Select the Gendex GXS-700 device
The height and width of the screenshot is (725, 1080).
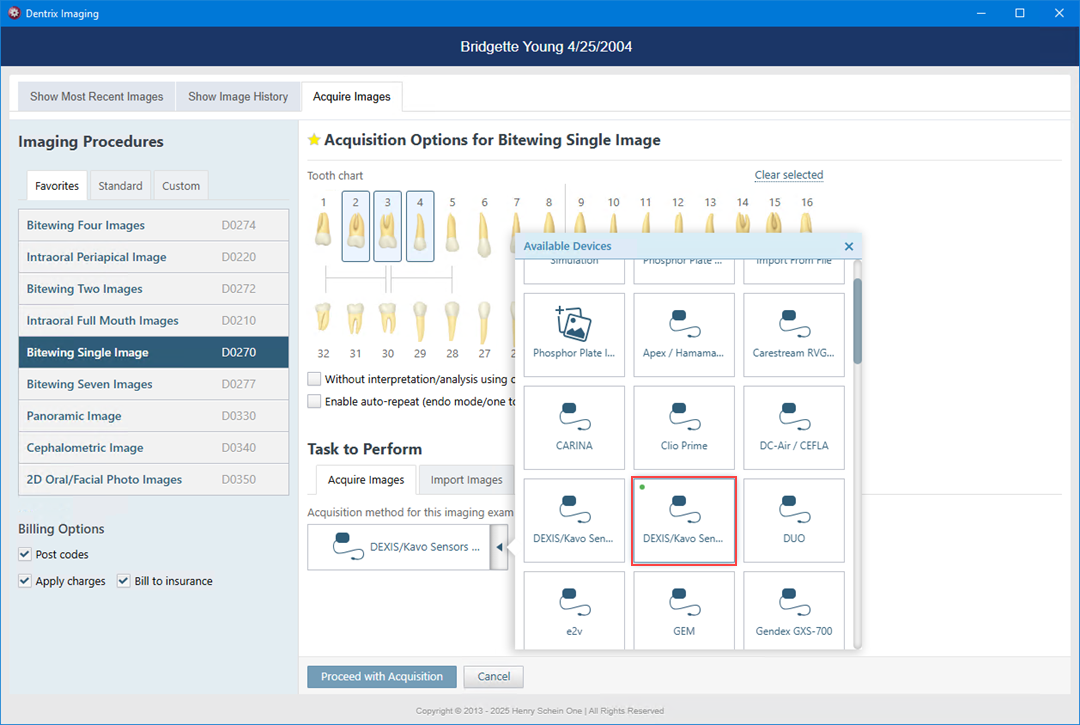[793, 610]
